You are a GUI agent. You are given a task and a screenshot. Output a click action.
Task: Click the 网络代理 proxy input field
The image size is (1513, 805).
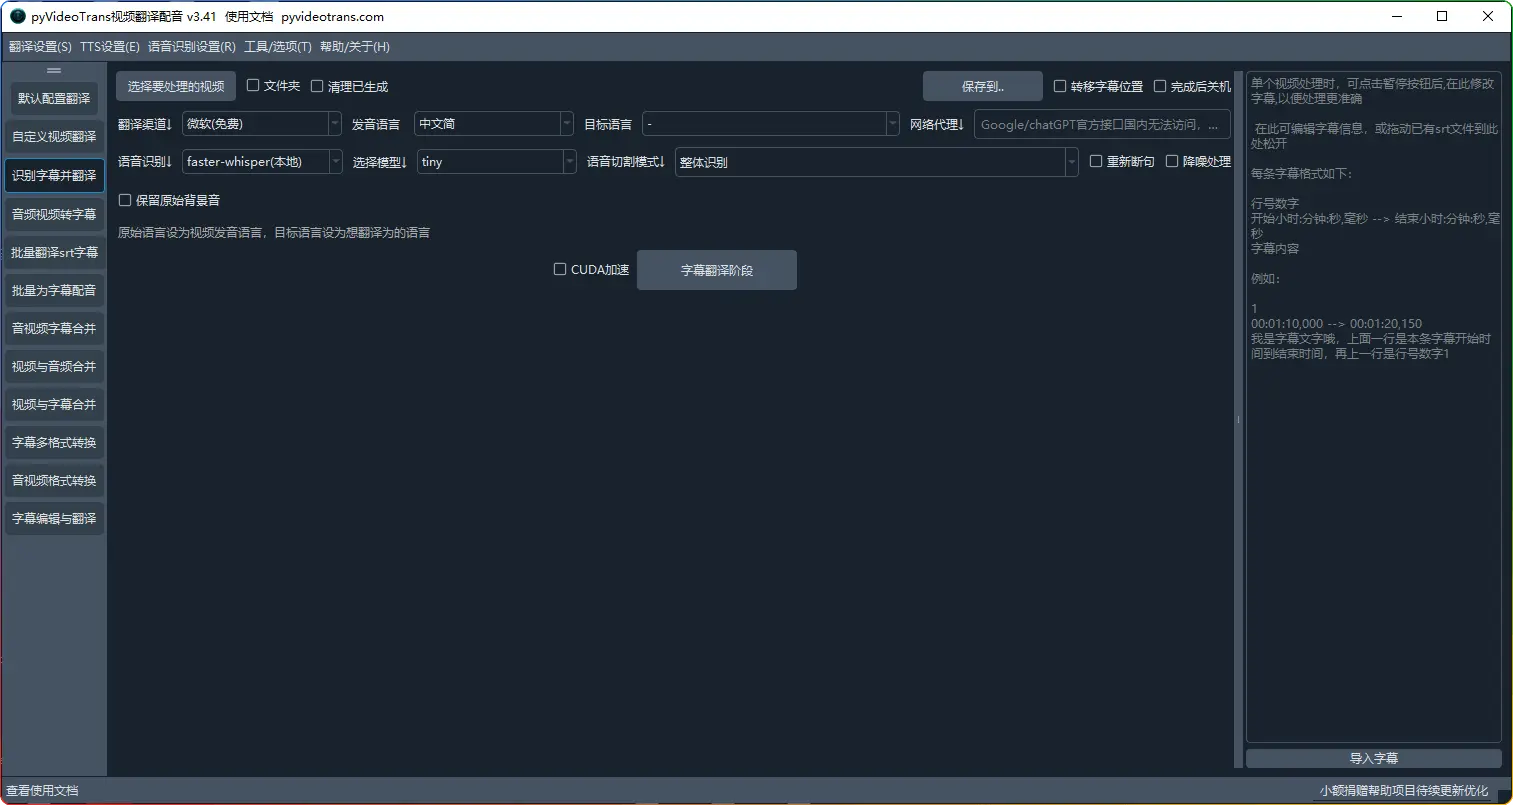click(1100, 123)
